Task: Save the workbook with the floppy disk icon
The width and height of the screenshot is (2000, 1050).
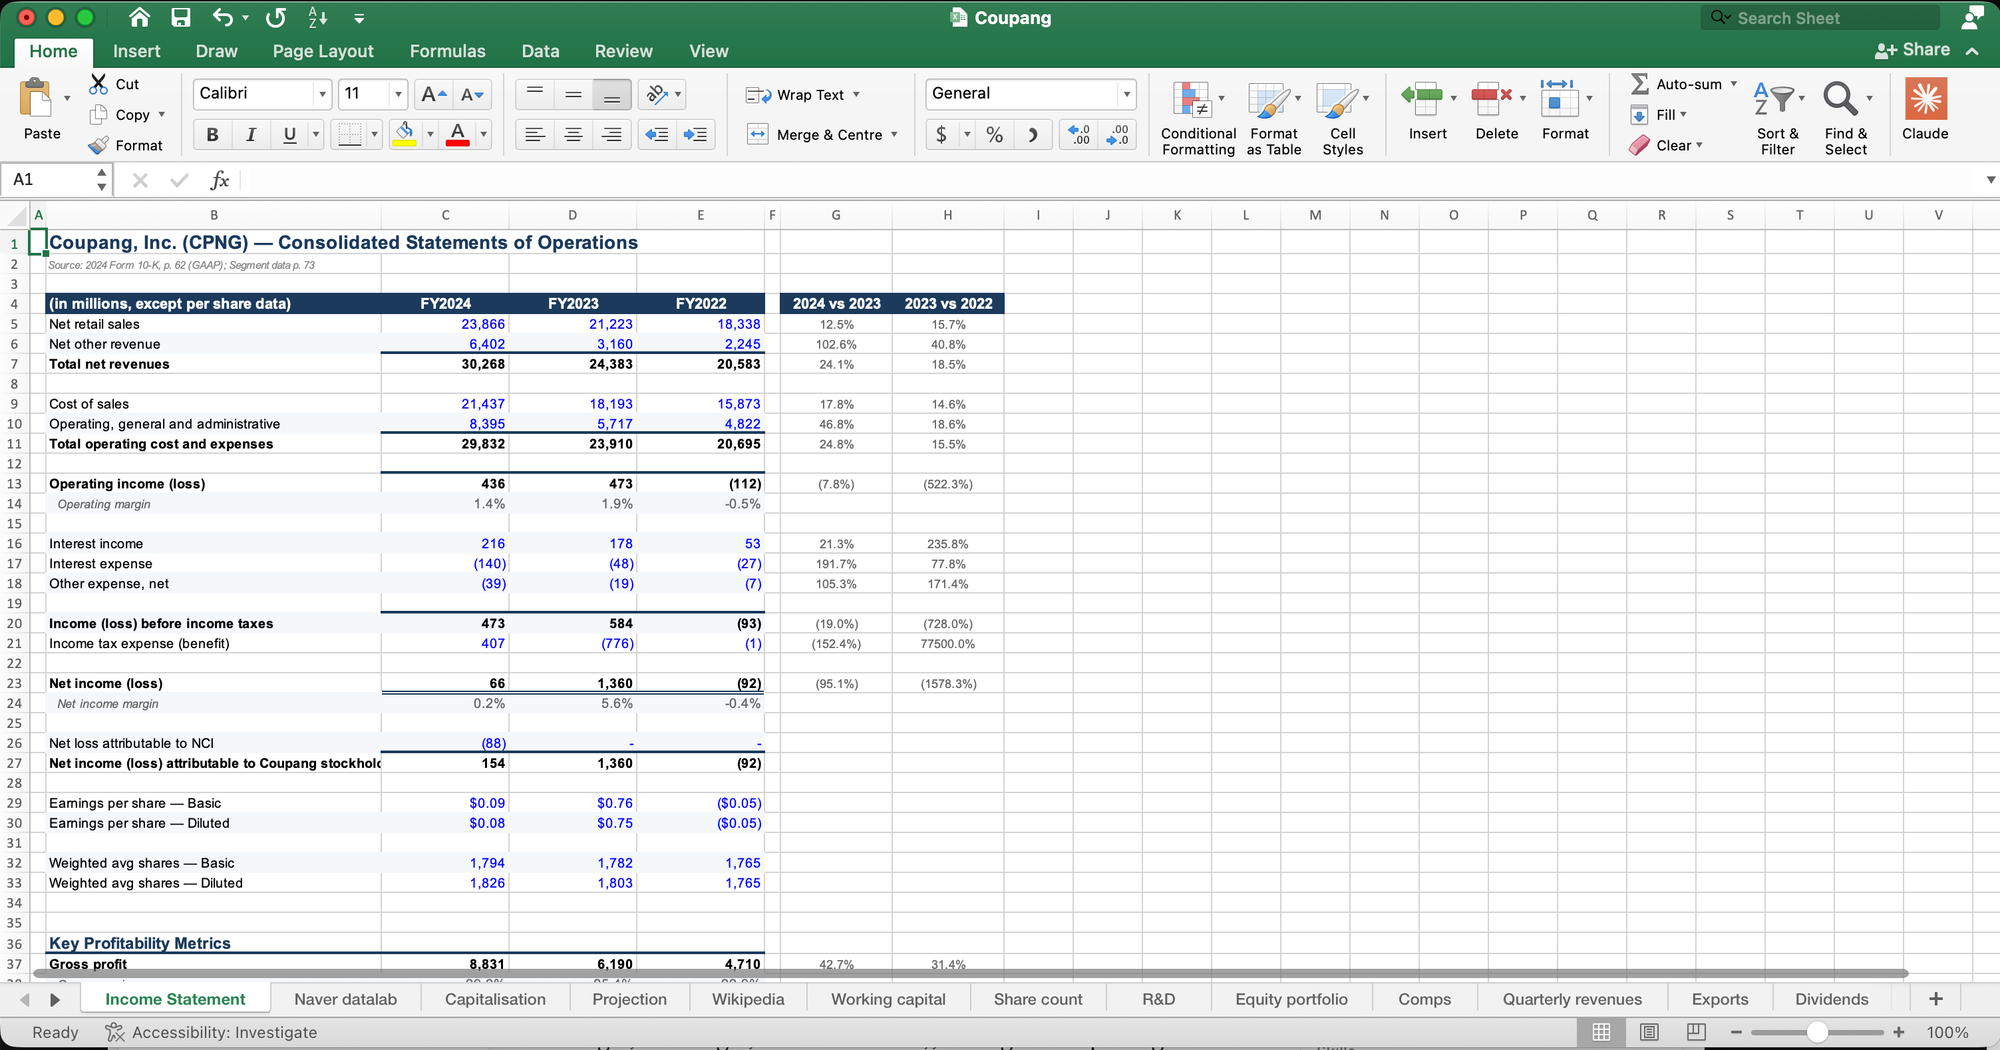Action: pos(181,18)
